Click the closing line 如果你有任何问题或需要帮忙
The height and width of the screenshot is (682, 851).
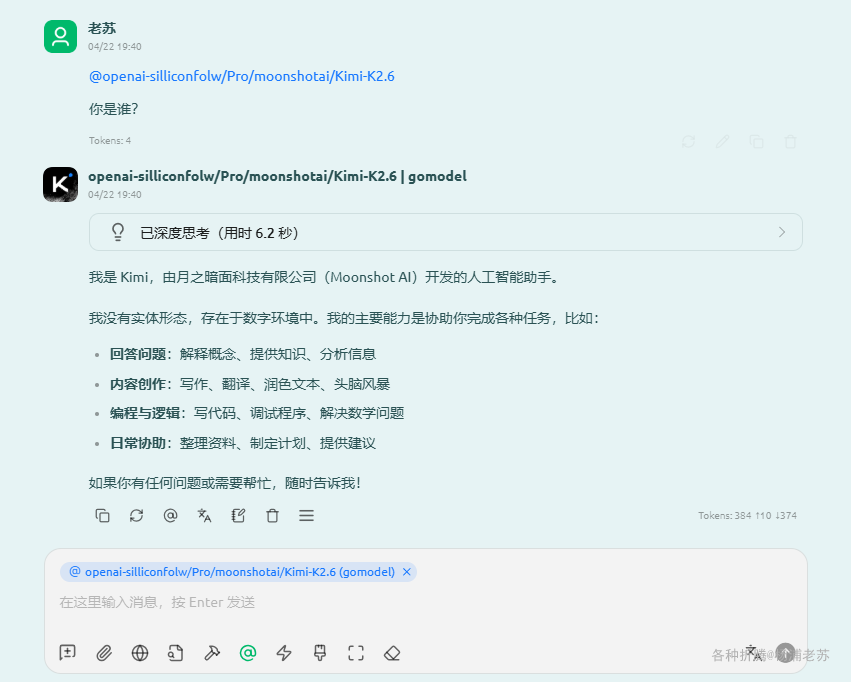tap(225, 483)
